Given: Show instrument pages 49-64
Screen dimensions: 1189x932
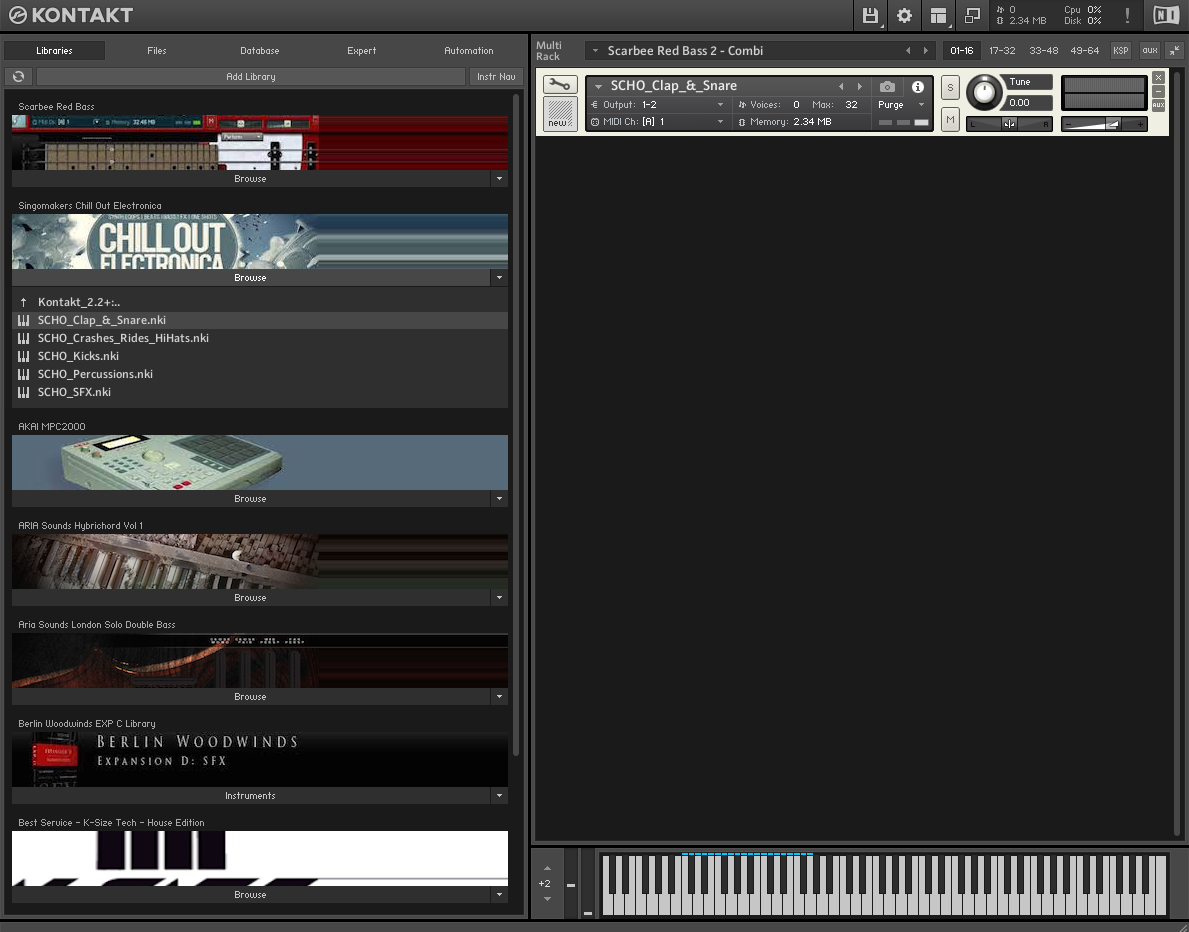Looking at the screenshot, I should (x=1084, y=51).
